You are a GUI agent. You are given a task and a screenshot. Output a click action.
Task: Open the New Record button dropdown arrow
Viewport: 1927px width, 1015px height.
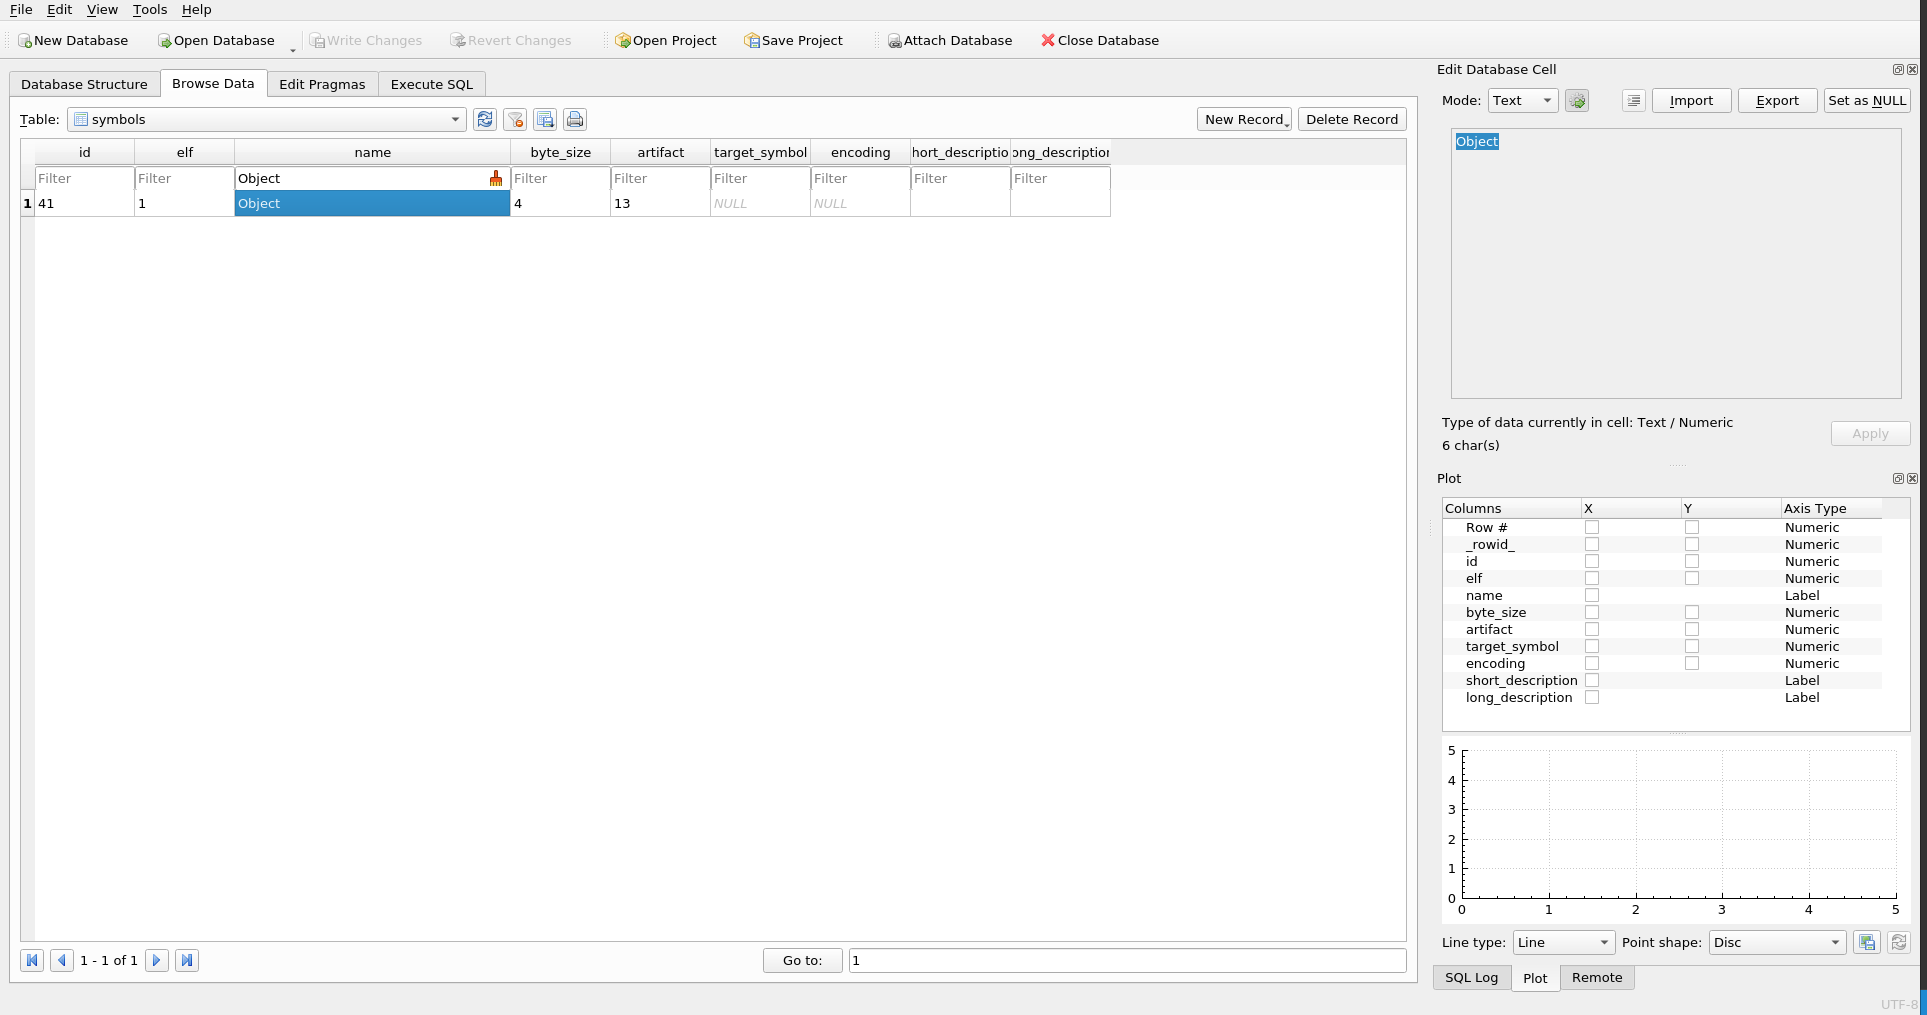[1287, 124]
